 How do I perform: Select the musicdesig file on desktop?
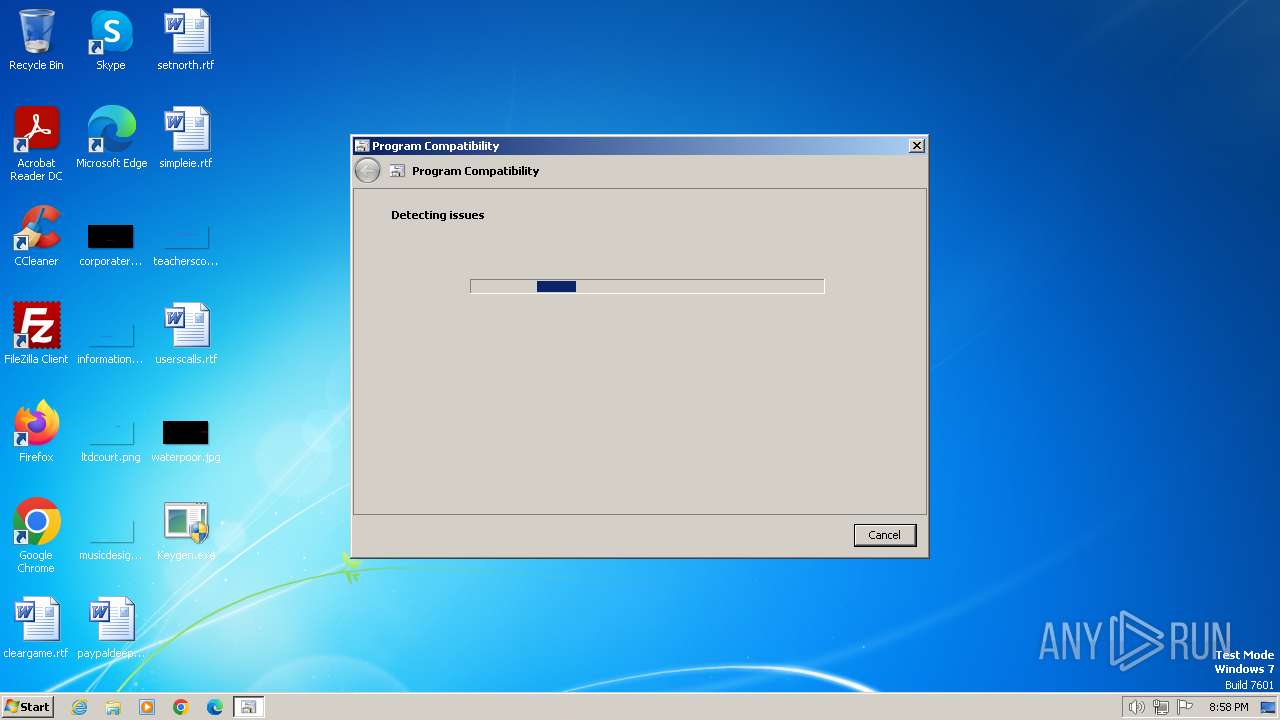111,538
